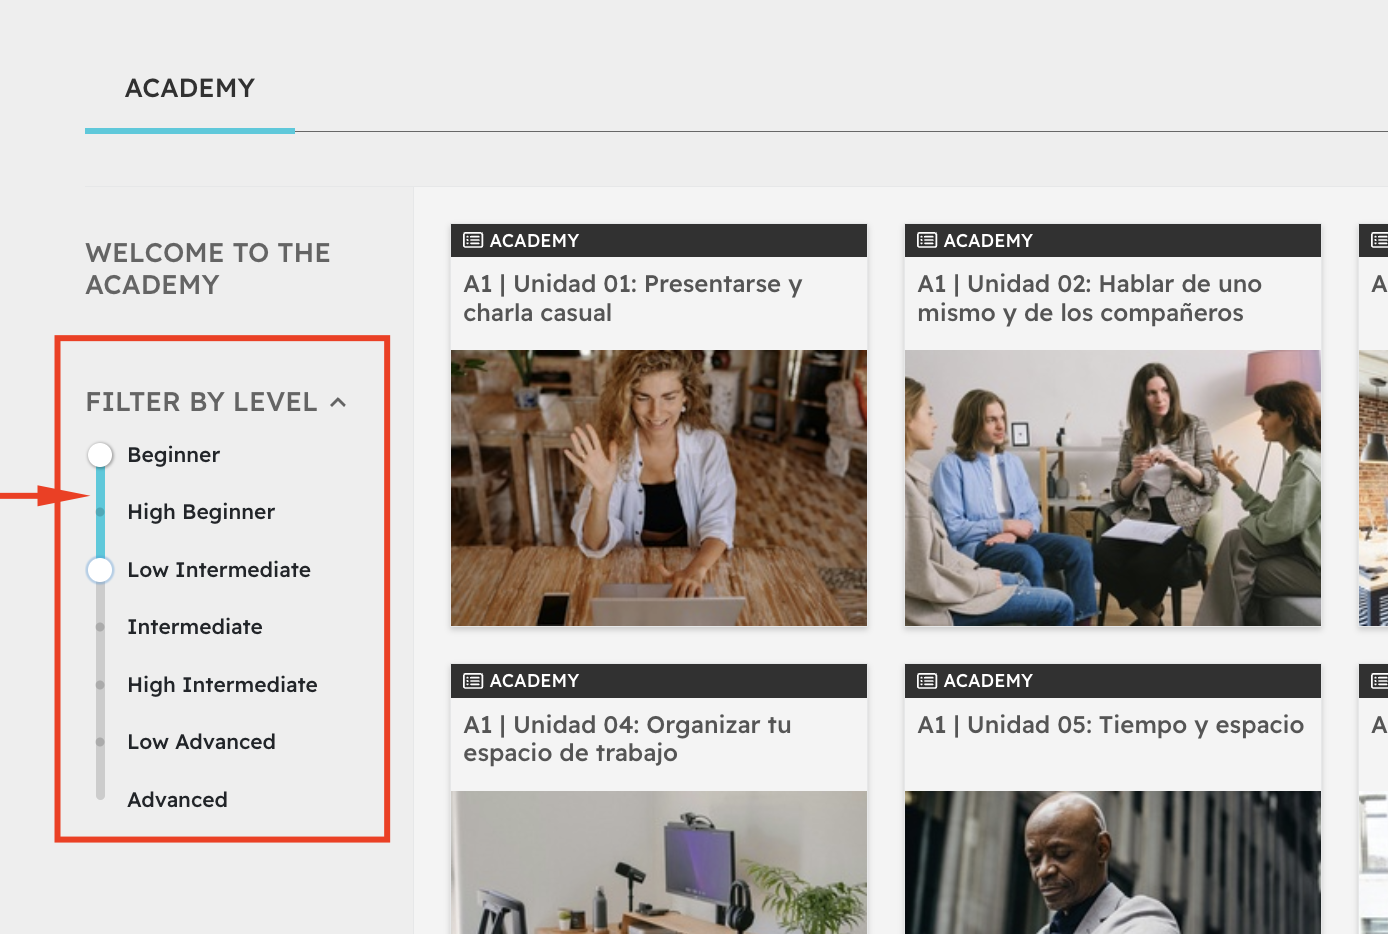Click the Low Advanced tick on the slider
1388x934 pixels.
click(100, 742)
